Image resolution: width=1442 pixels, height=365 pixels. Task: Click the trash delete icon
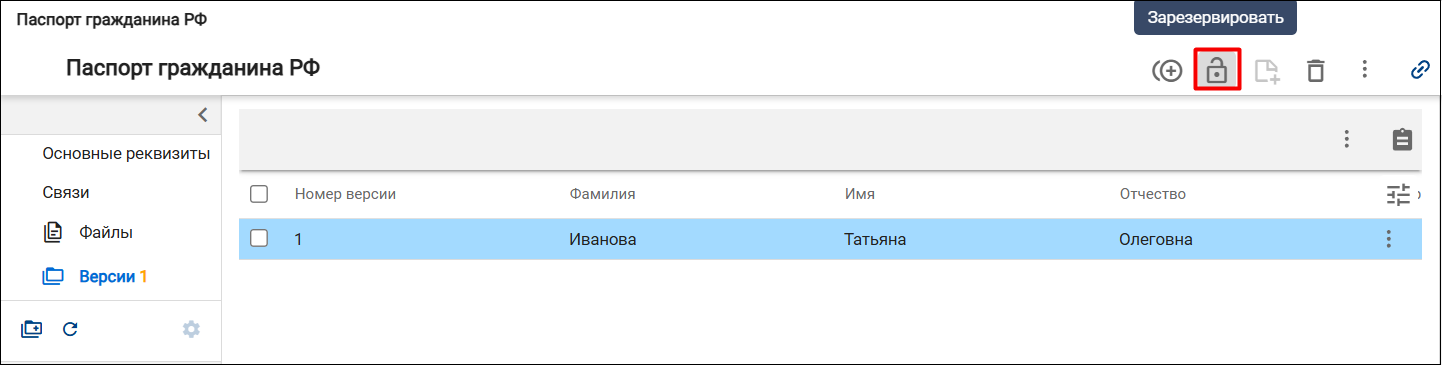tap(1316, 71)
